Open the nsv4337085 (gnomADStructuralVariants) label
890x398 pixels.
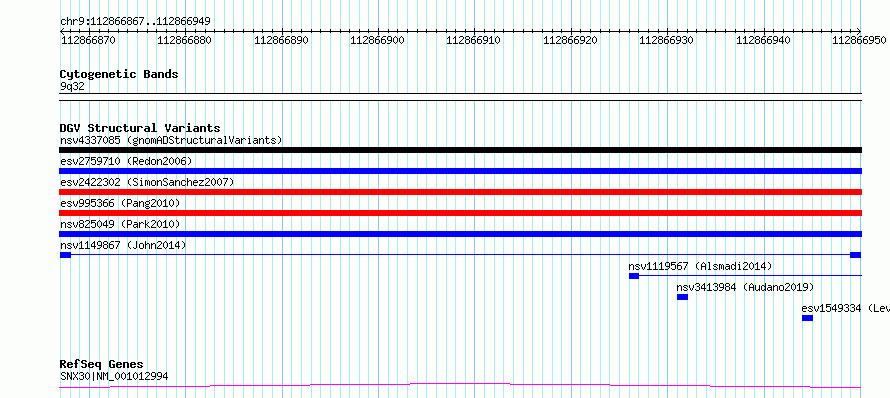tap(171, 140)
